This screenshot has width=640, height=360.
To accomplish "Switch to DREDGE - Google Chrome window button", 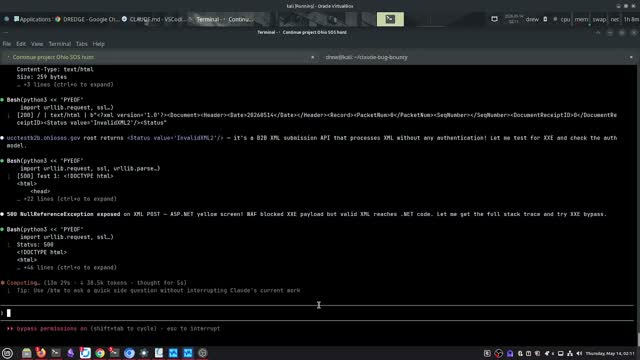I will pos(87,19).
